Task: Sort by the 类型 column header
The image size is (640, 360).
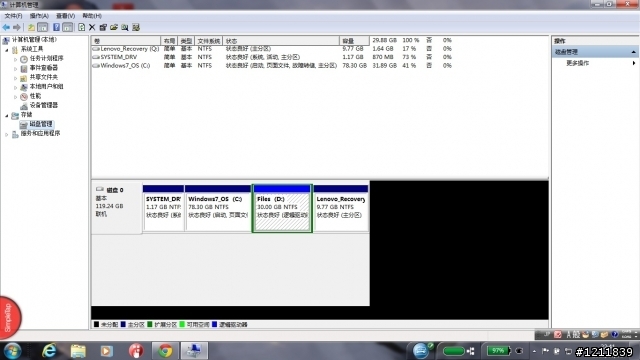Action: (x=186, y=41)
